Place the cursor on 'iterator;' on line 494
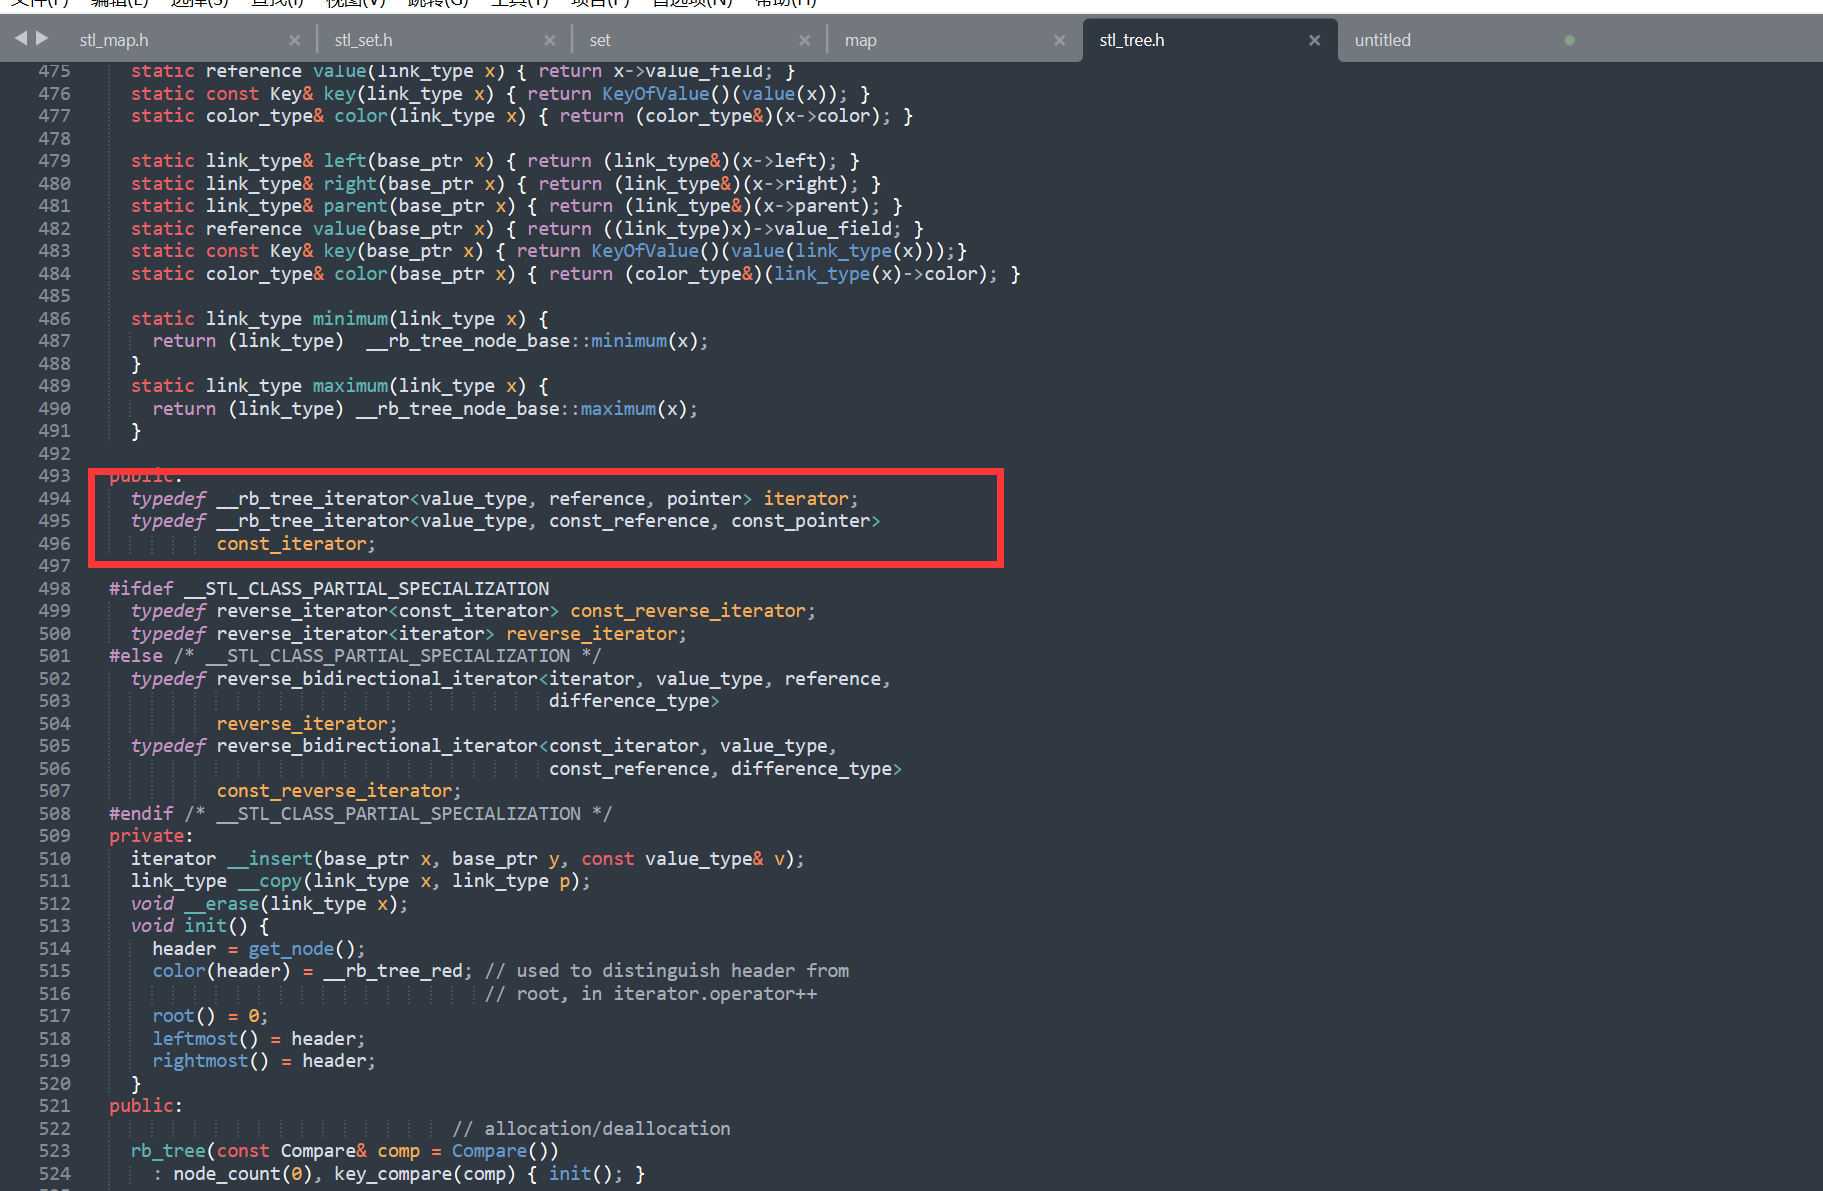The image size is (1823, 1191). coord(811,499)
